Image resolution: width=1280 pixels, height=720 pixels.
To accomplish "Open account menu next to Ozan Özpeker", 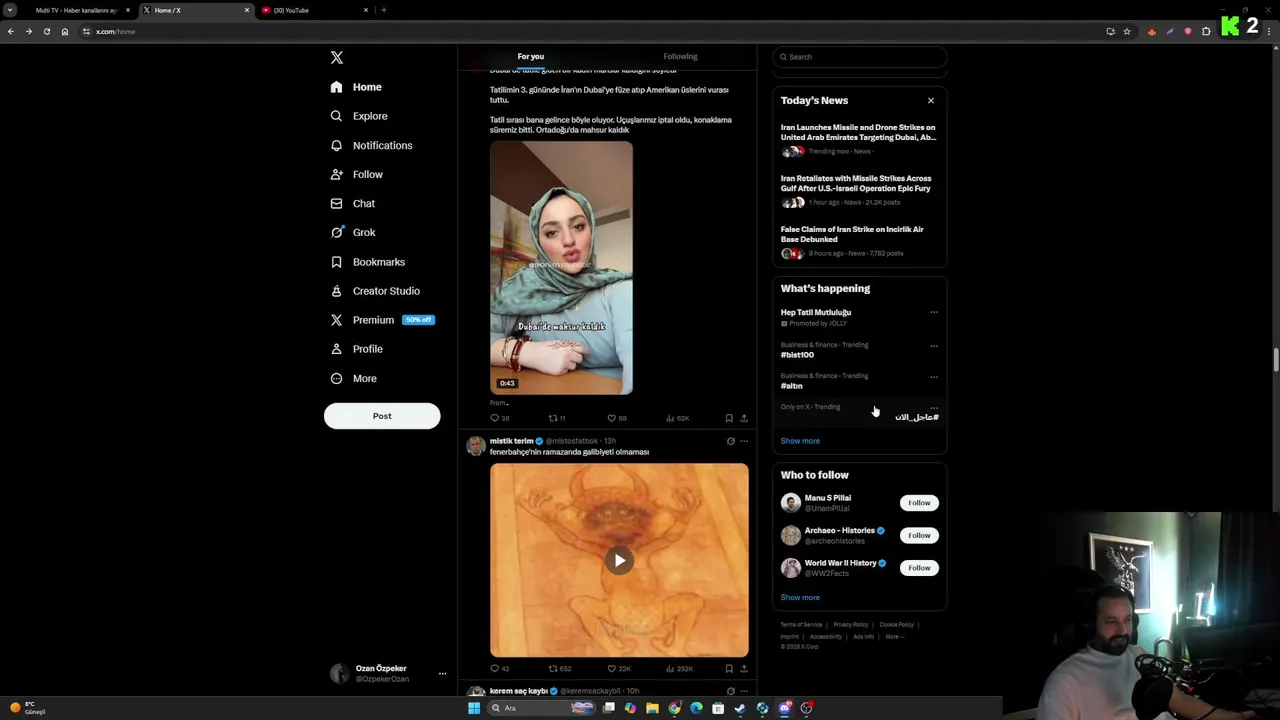I will click(442, 674).
